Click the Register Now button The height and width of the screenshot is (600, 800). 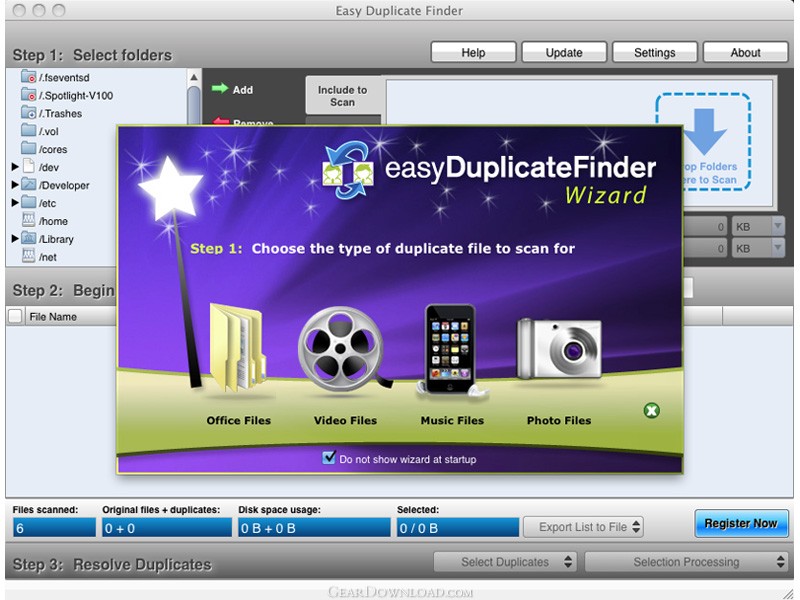[x=741, y=523]
